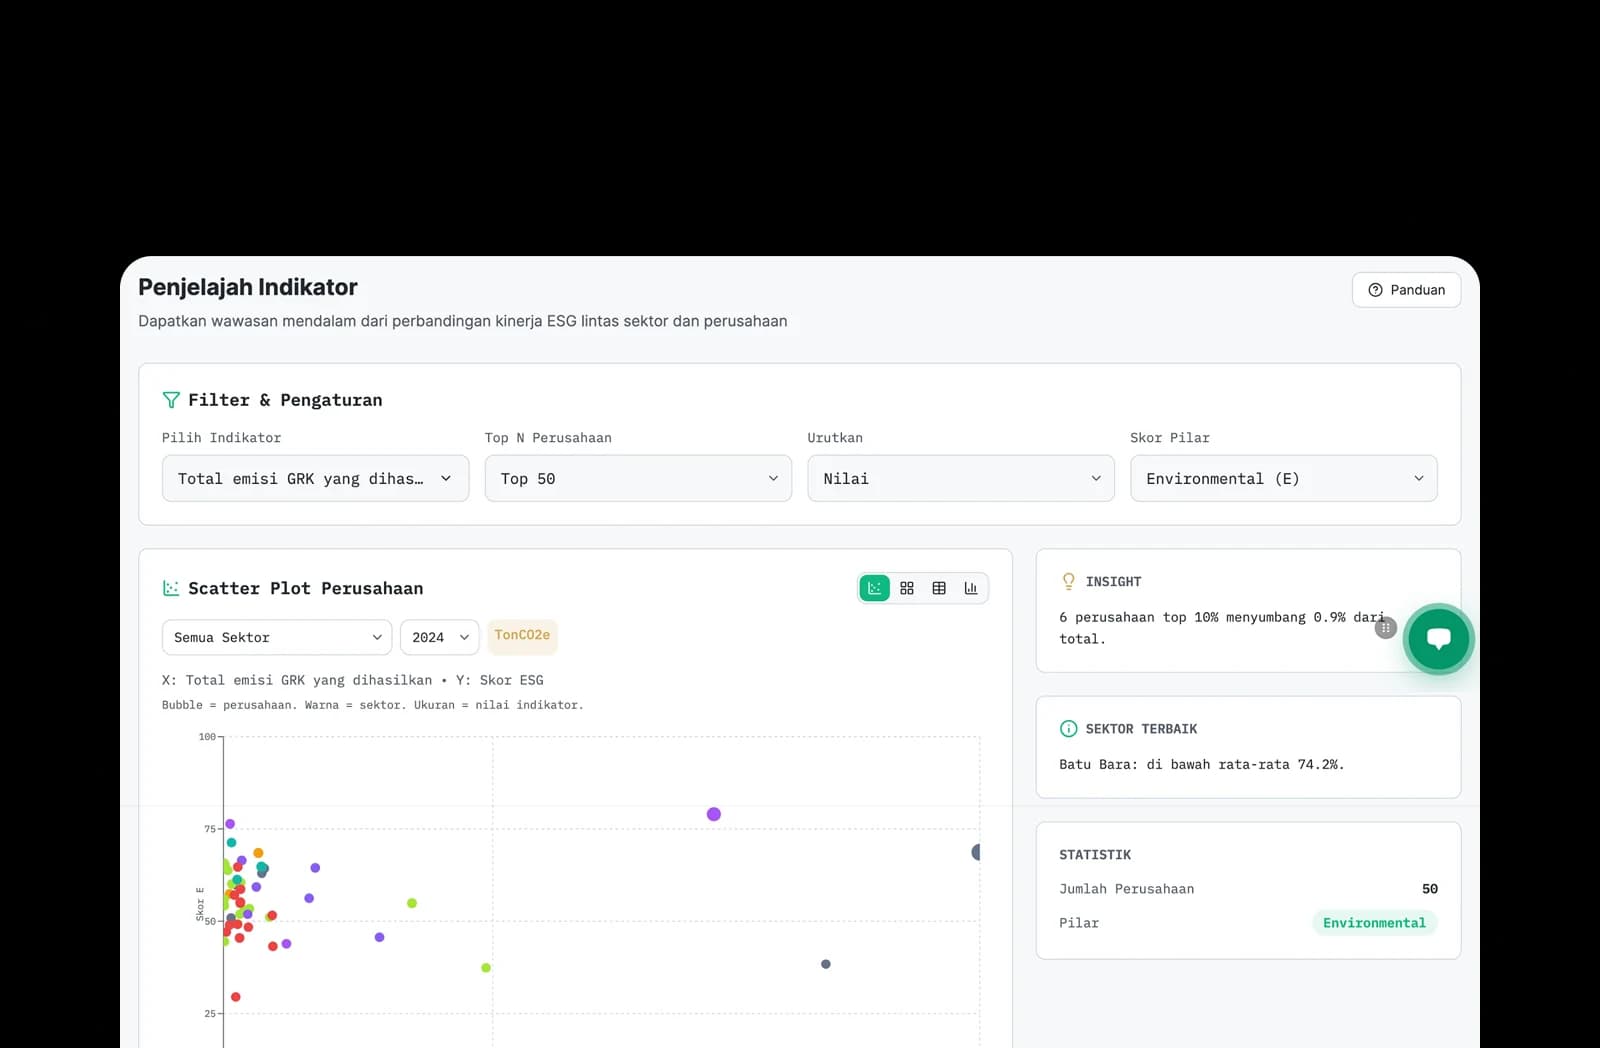Image resolution: width=1600 pixels, height=1048 pixels.
Task: Click the Urutkan label
Action: 835,438
